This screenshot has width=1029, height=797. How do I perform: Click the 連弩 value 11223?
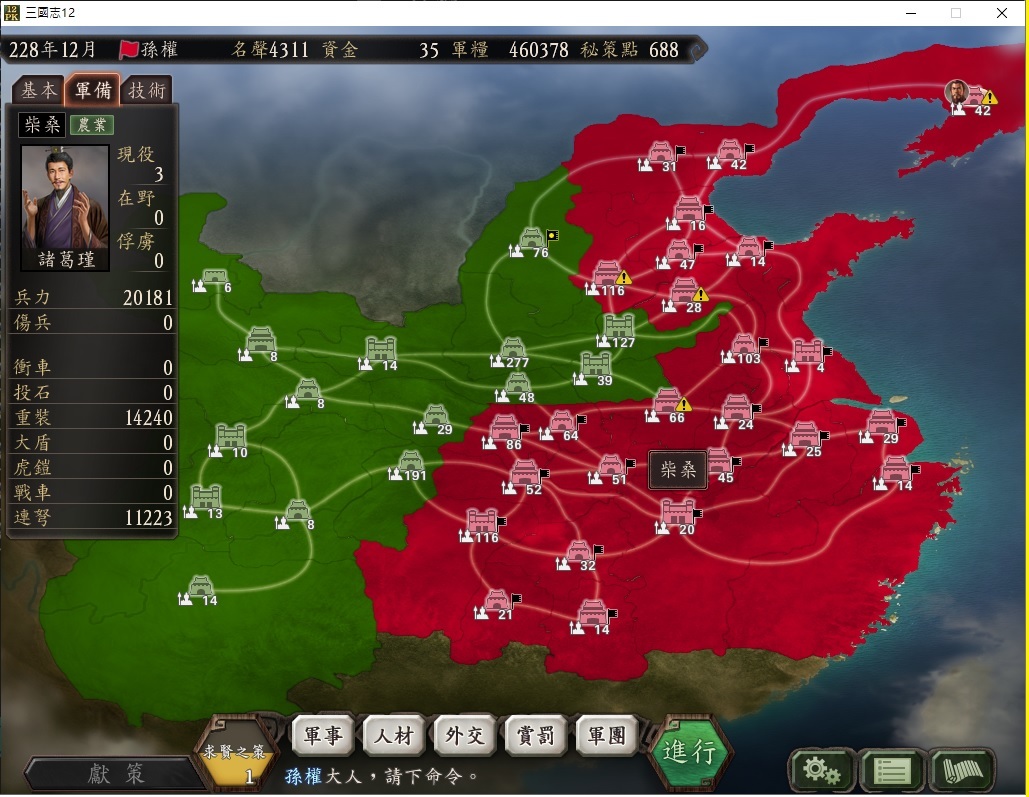point(148,517)
